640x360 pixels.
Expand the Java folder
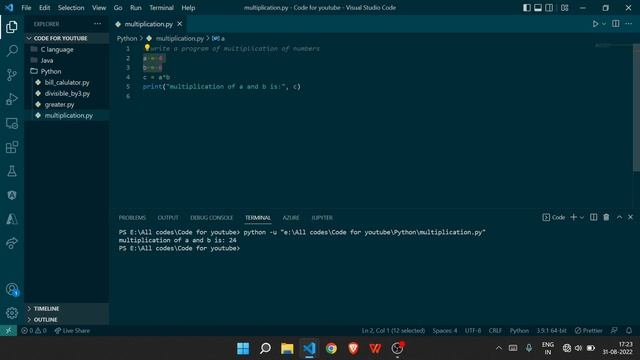(67, 60)
